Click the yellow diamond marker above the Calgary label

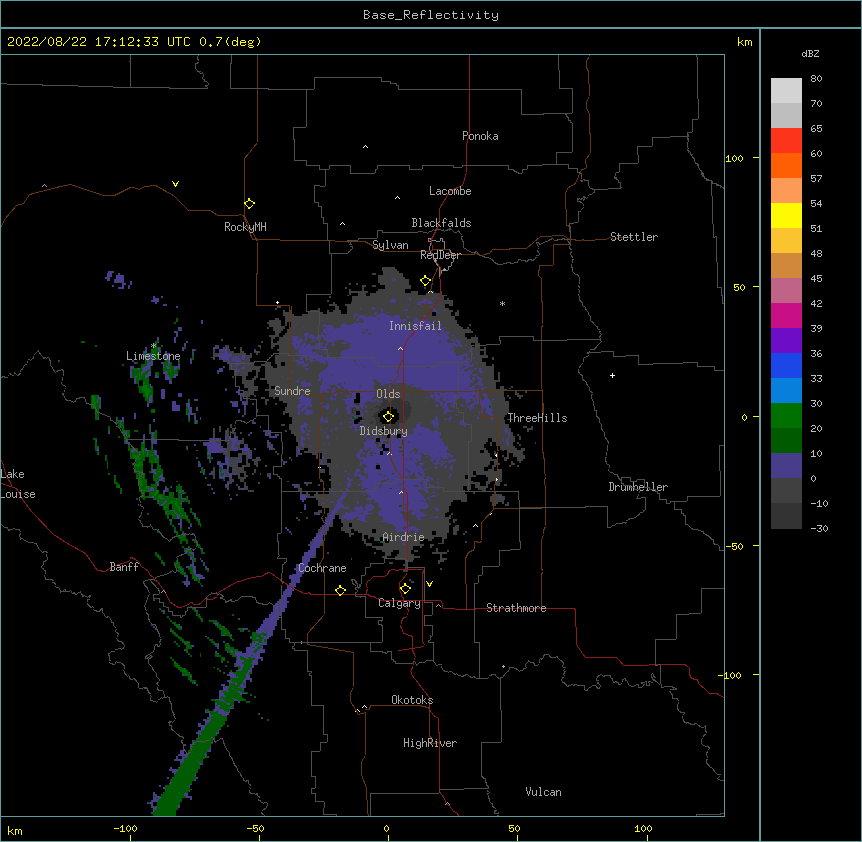[405, 589]
